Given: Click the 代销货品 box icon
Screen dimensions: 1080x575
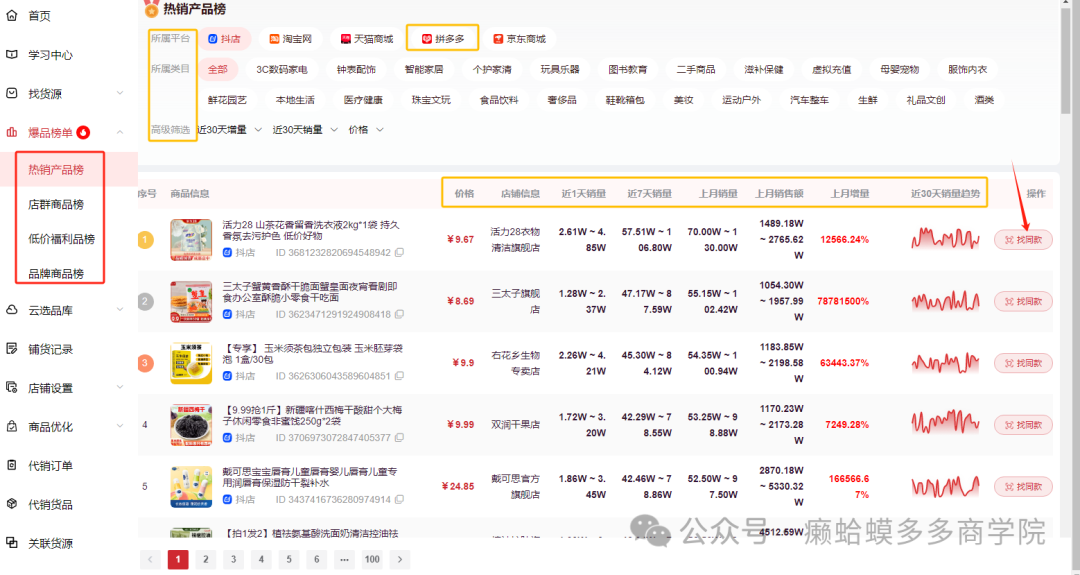Looking at the screenshot, I should tap(12, 504).
